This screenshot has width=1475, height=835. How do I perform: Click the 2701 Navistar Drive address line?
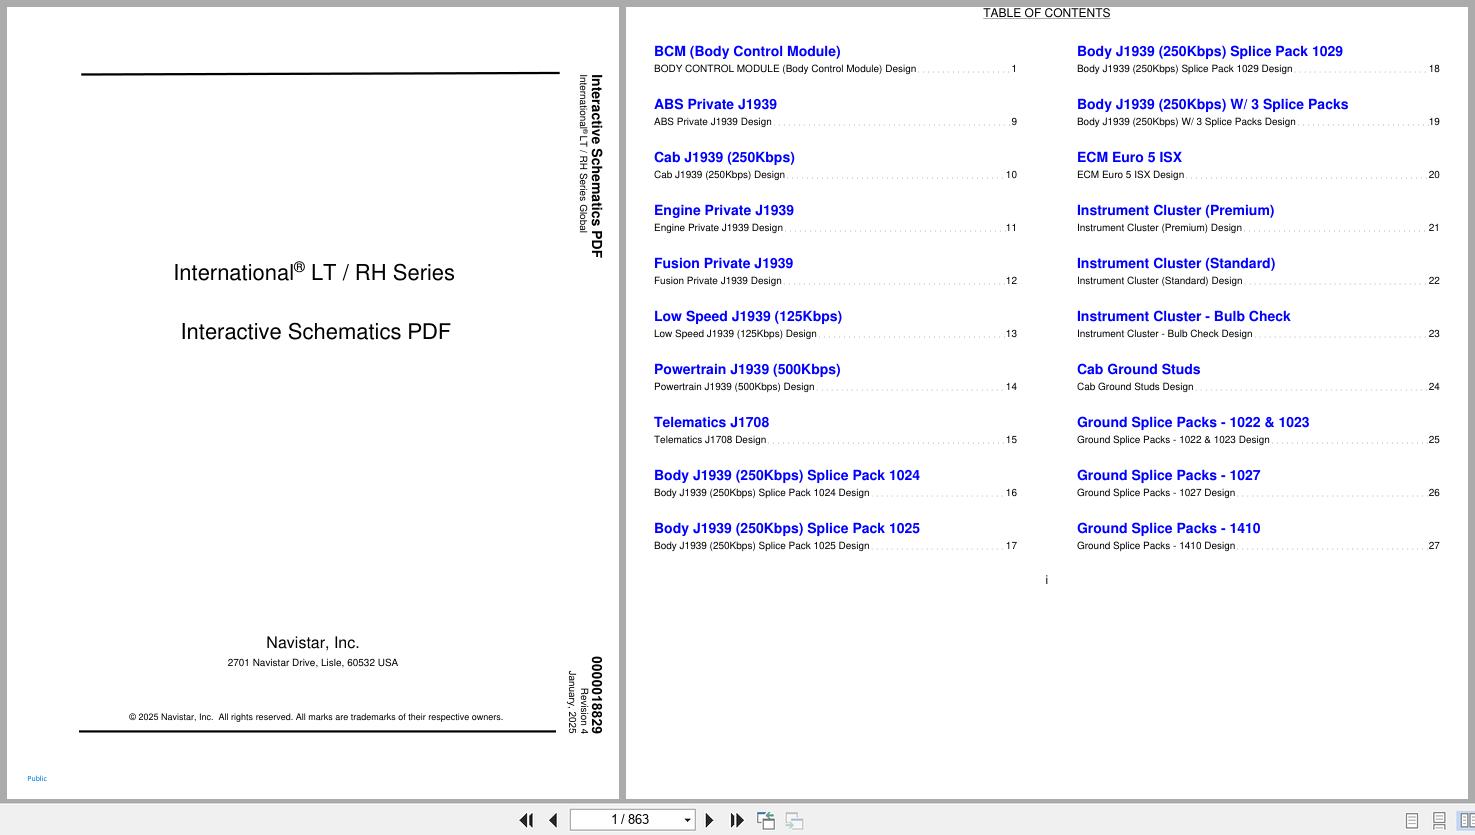[312, 663]
